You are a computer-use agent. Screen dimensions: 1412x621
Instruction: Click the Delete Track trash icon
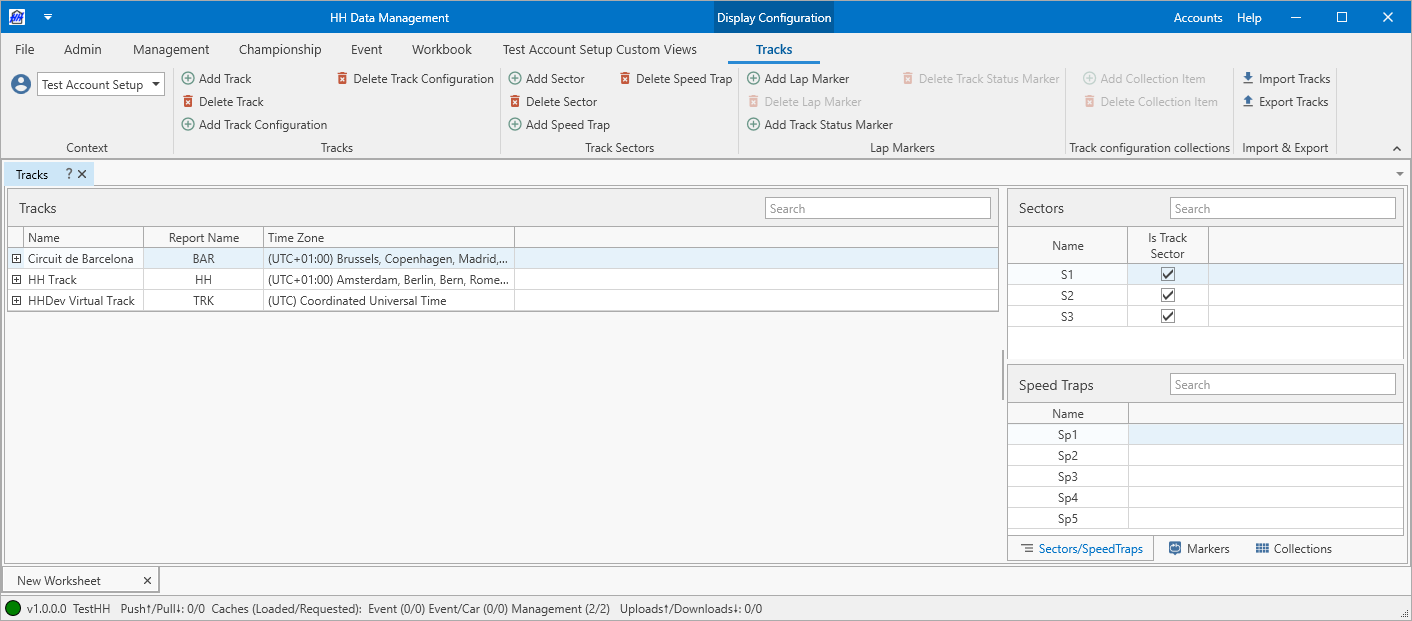tap(188, 102)
